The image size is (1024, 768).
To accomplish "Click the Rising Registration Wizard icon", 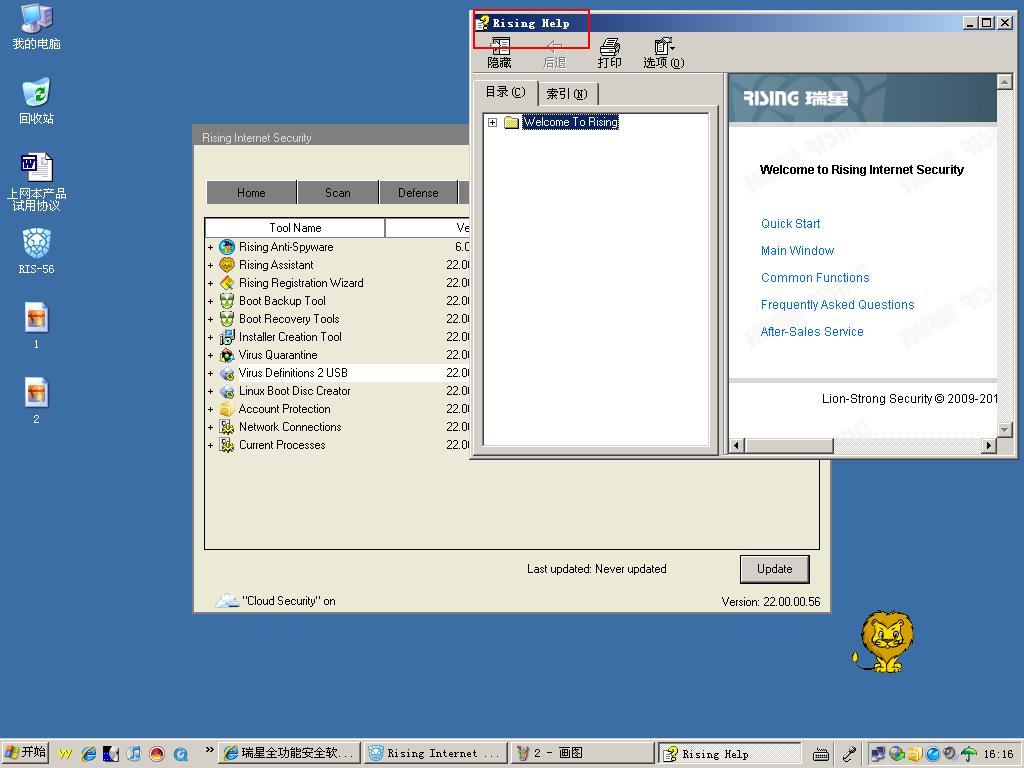I will click(x=227, y=283).
